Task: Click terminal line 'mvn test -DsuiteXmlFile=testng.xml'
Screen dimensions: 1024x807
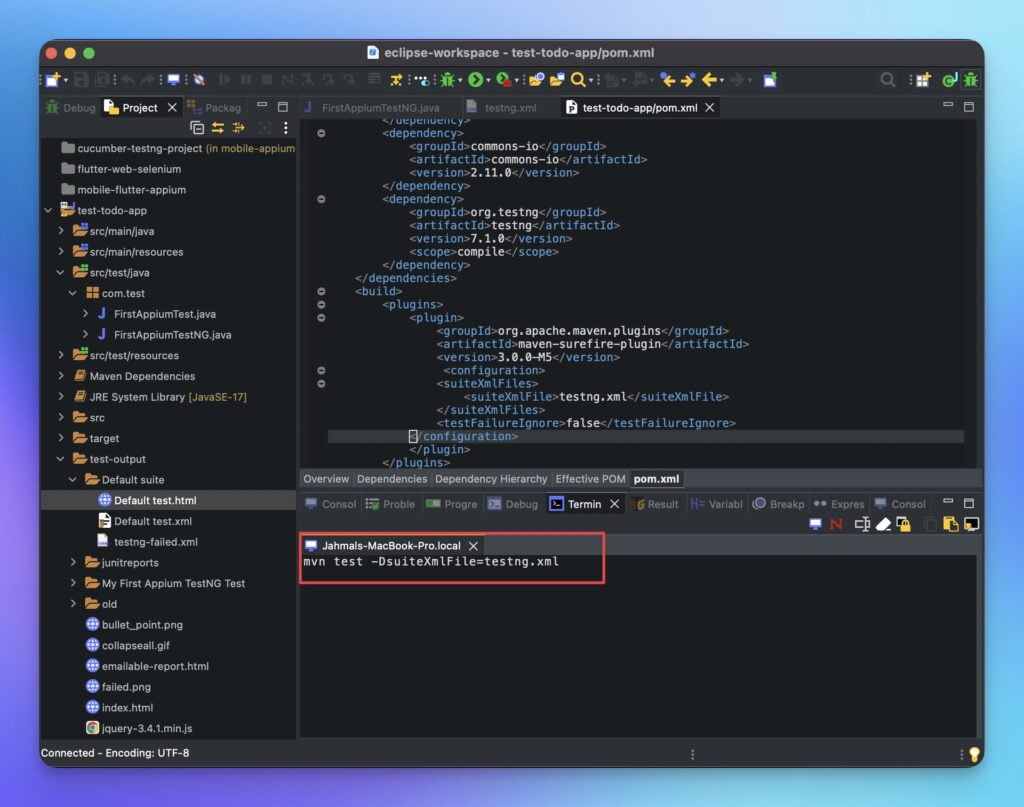Action: [431, 562]
